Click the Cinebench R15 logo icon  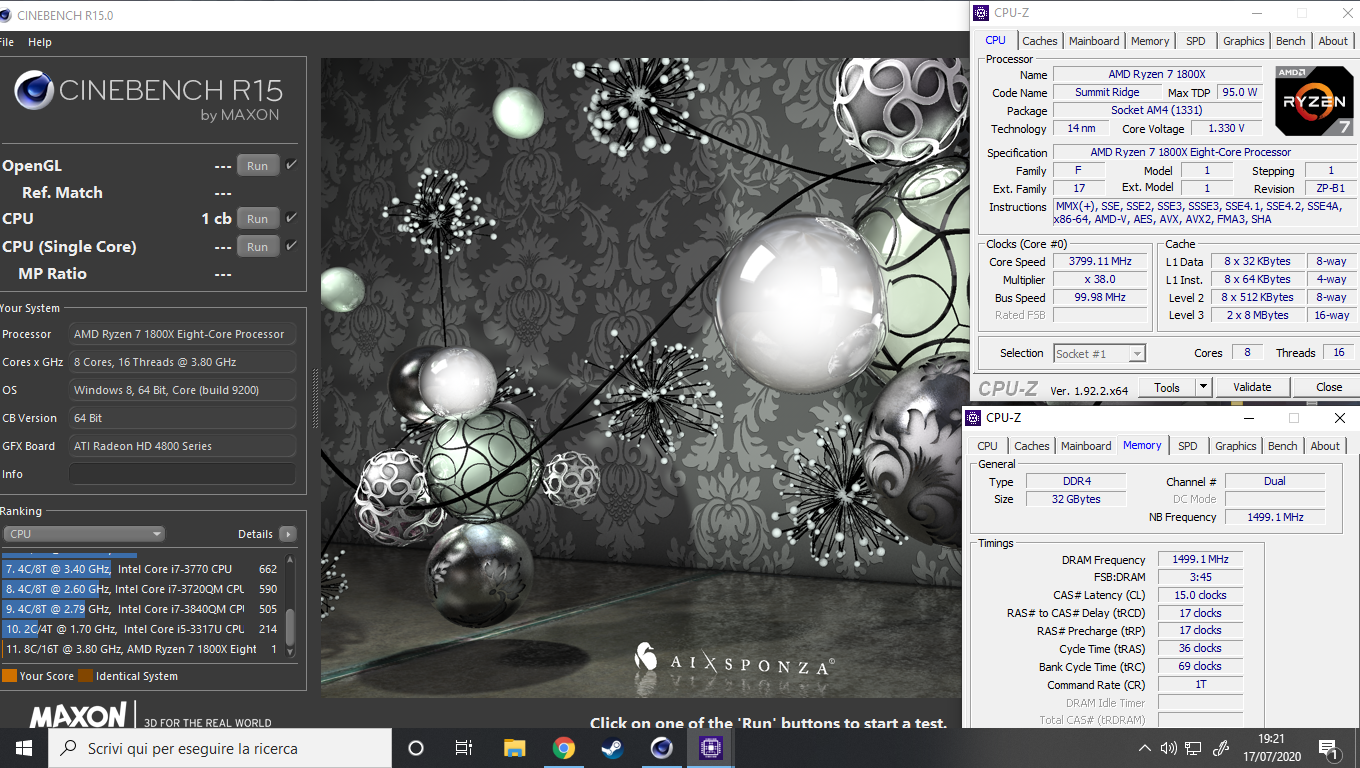tap(33, 91)
